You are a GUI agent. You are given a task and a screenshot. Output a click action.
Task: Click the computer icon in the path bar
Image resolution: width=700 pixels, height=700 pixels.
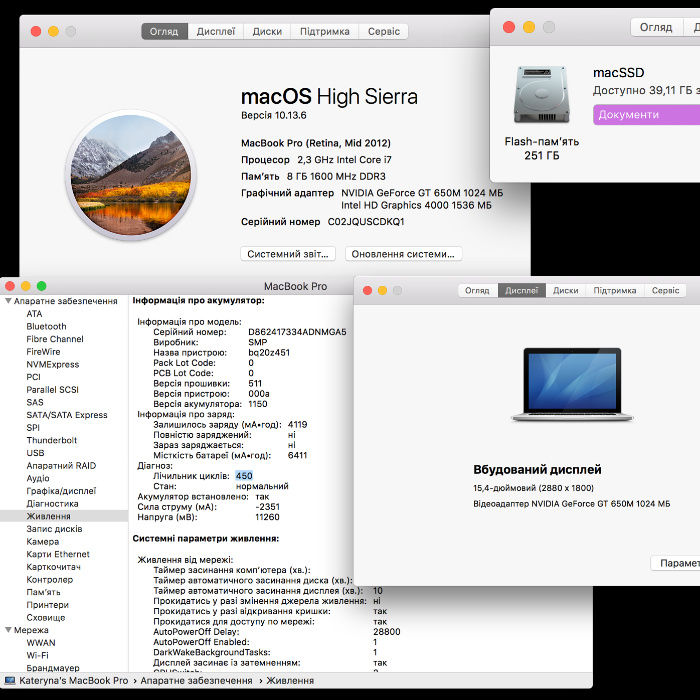click(10, 680)
